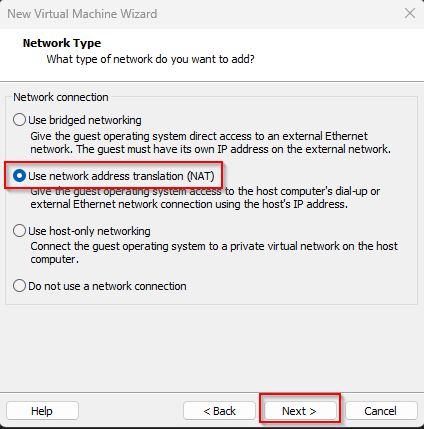Image resolution: width=424 pixels, height=429 pixels.
Task: Go to previous step with Back button
Action: tap(219, 411)
